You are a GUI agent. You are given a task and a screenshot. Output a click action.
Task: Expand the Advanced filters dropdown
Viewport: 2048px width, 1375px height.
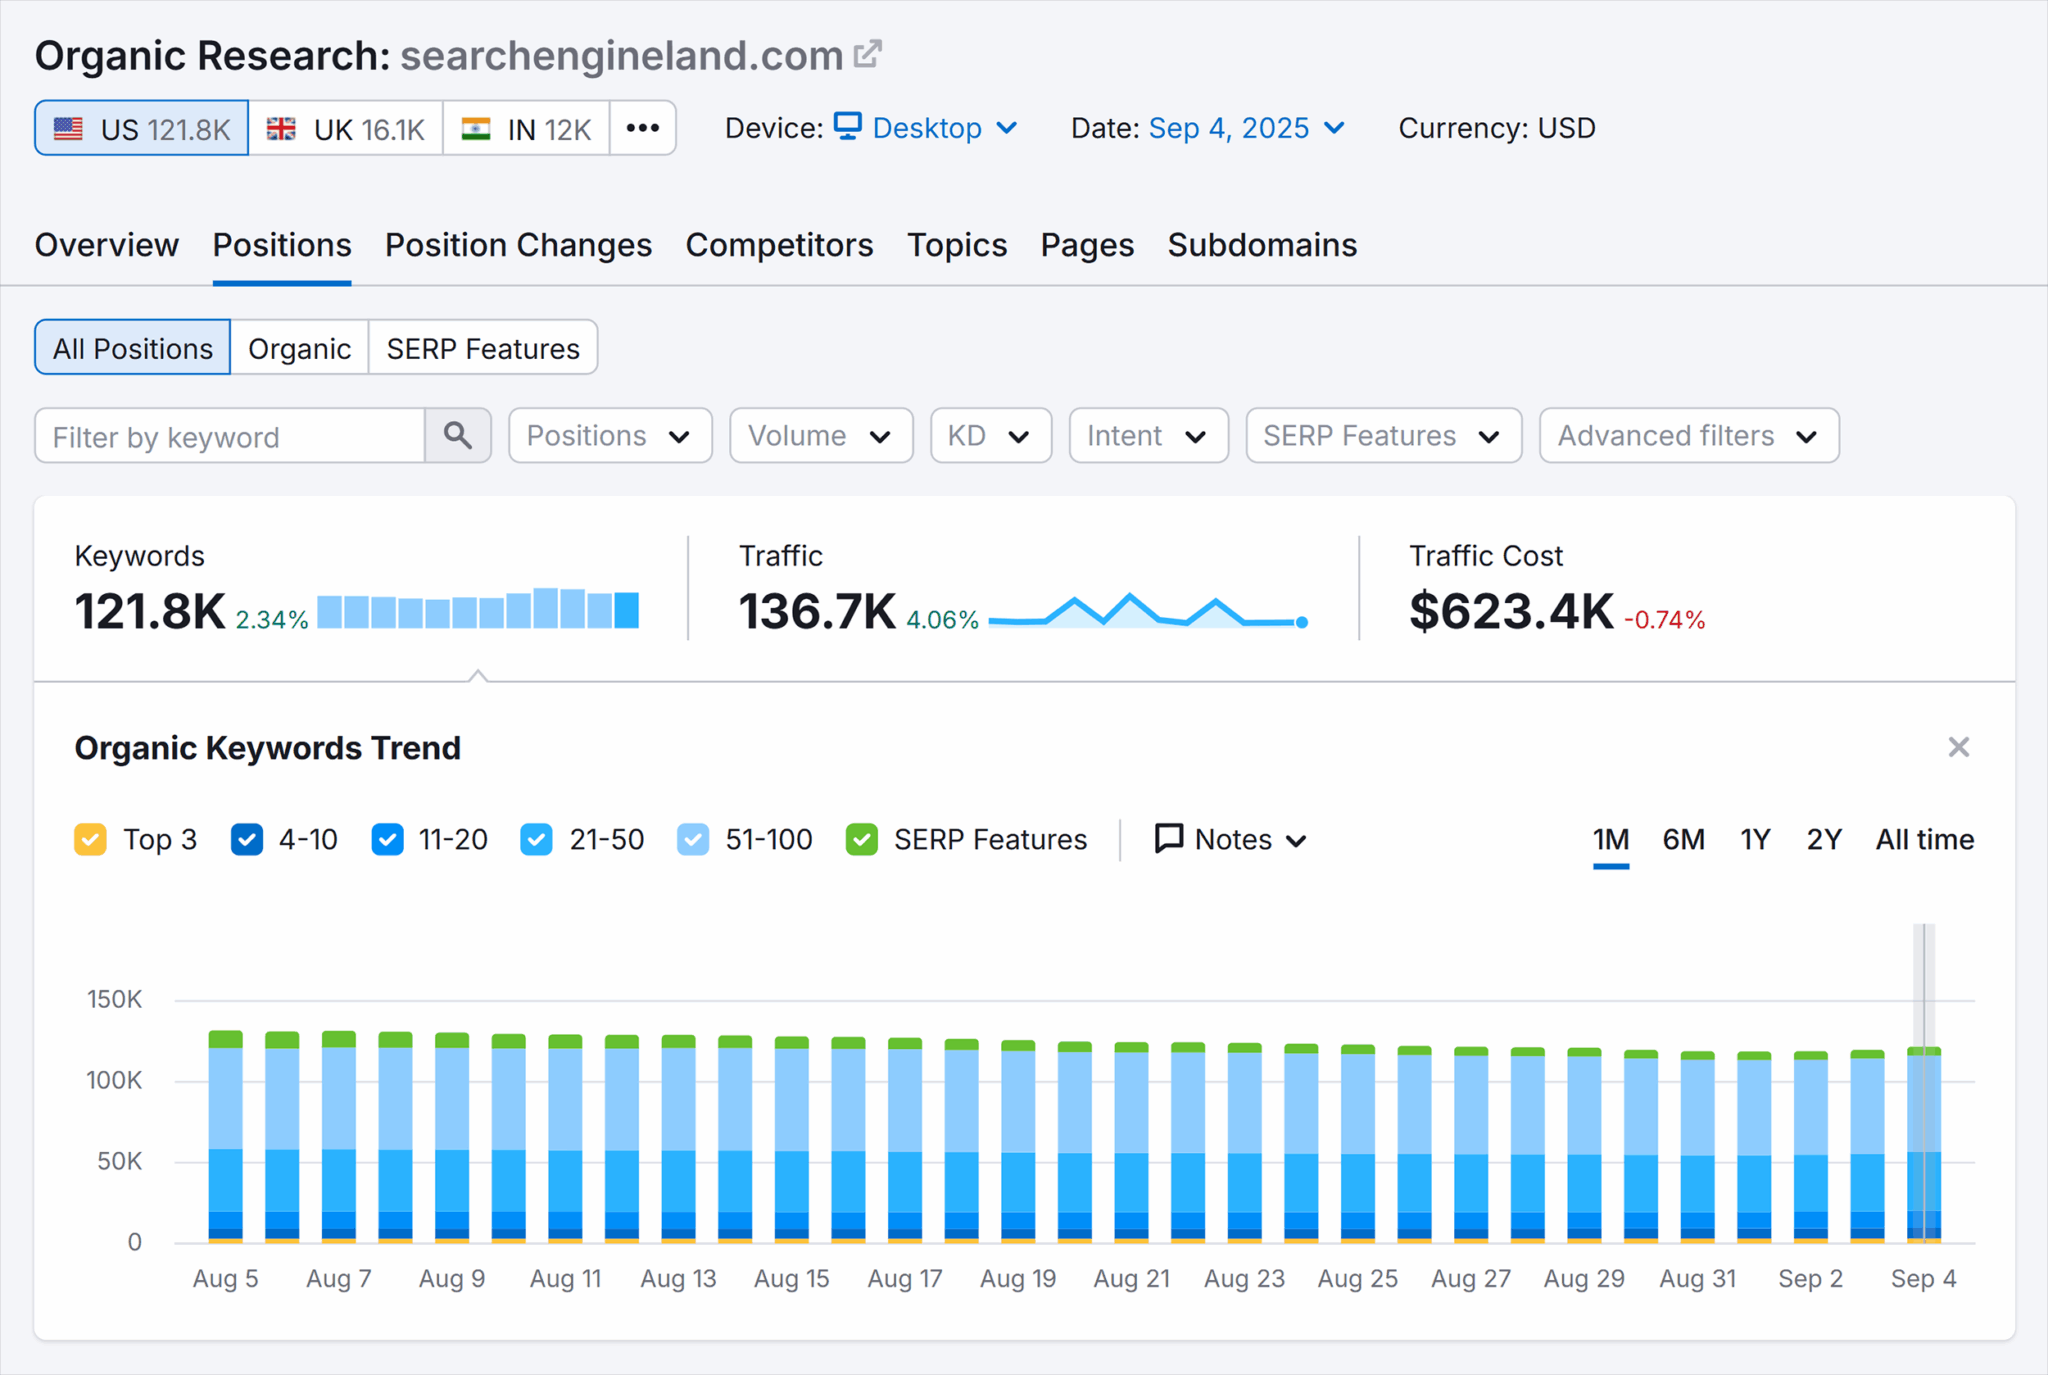[1688, 436]
